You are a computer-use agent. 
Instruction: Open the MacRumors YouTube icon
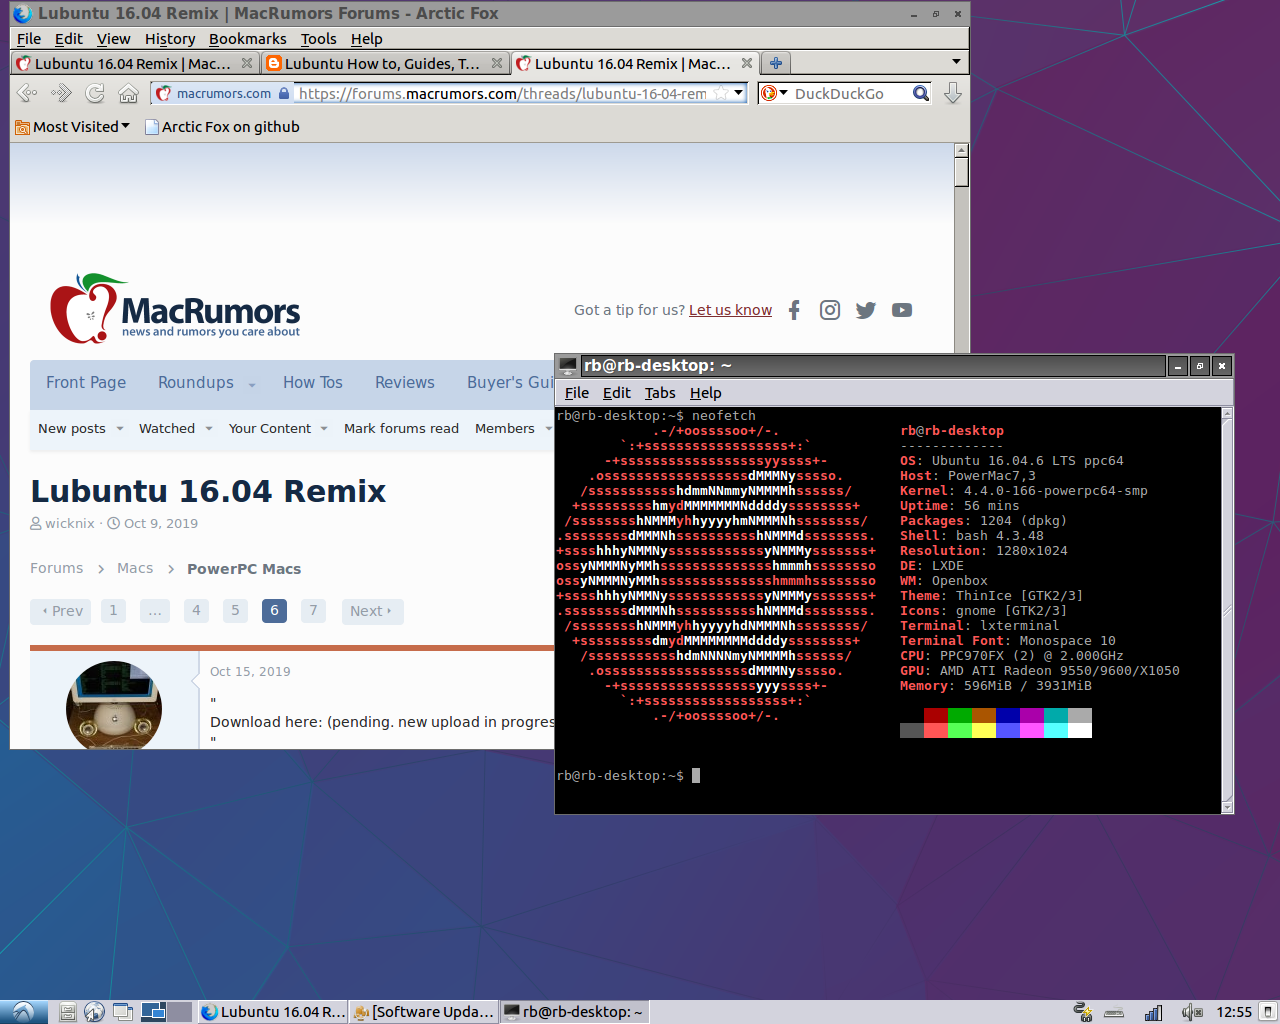tap(902, 310)
